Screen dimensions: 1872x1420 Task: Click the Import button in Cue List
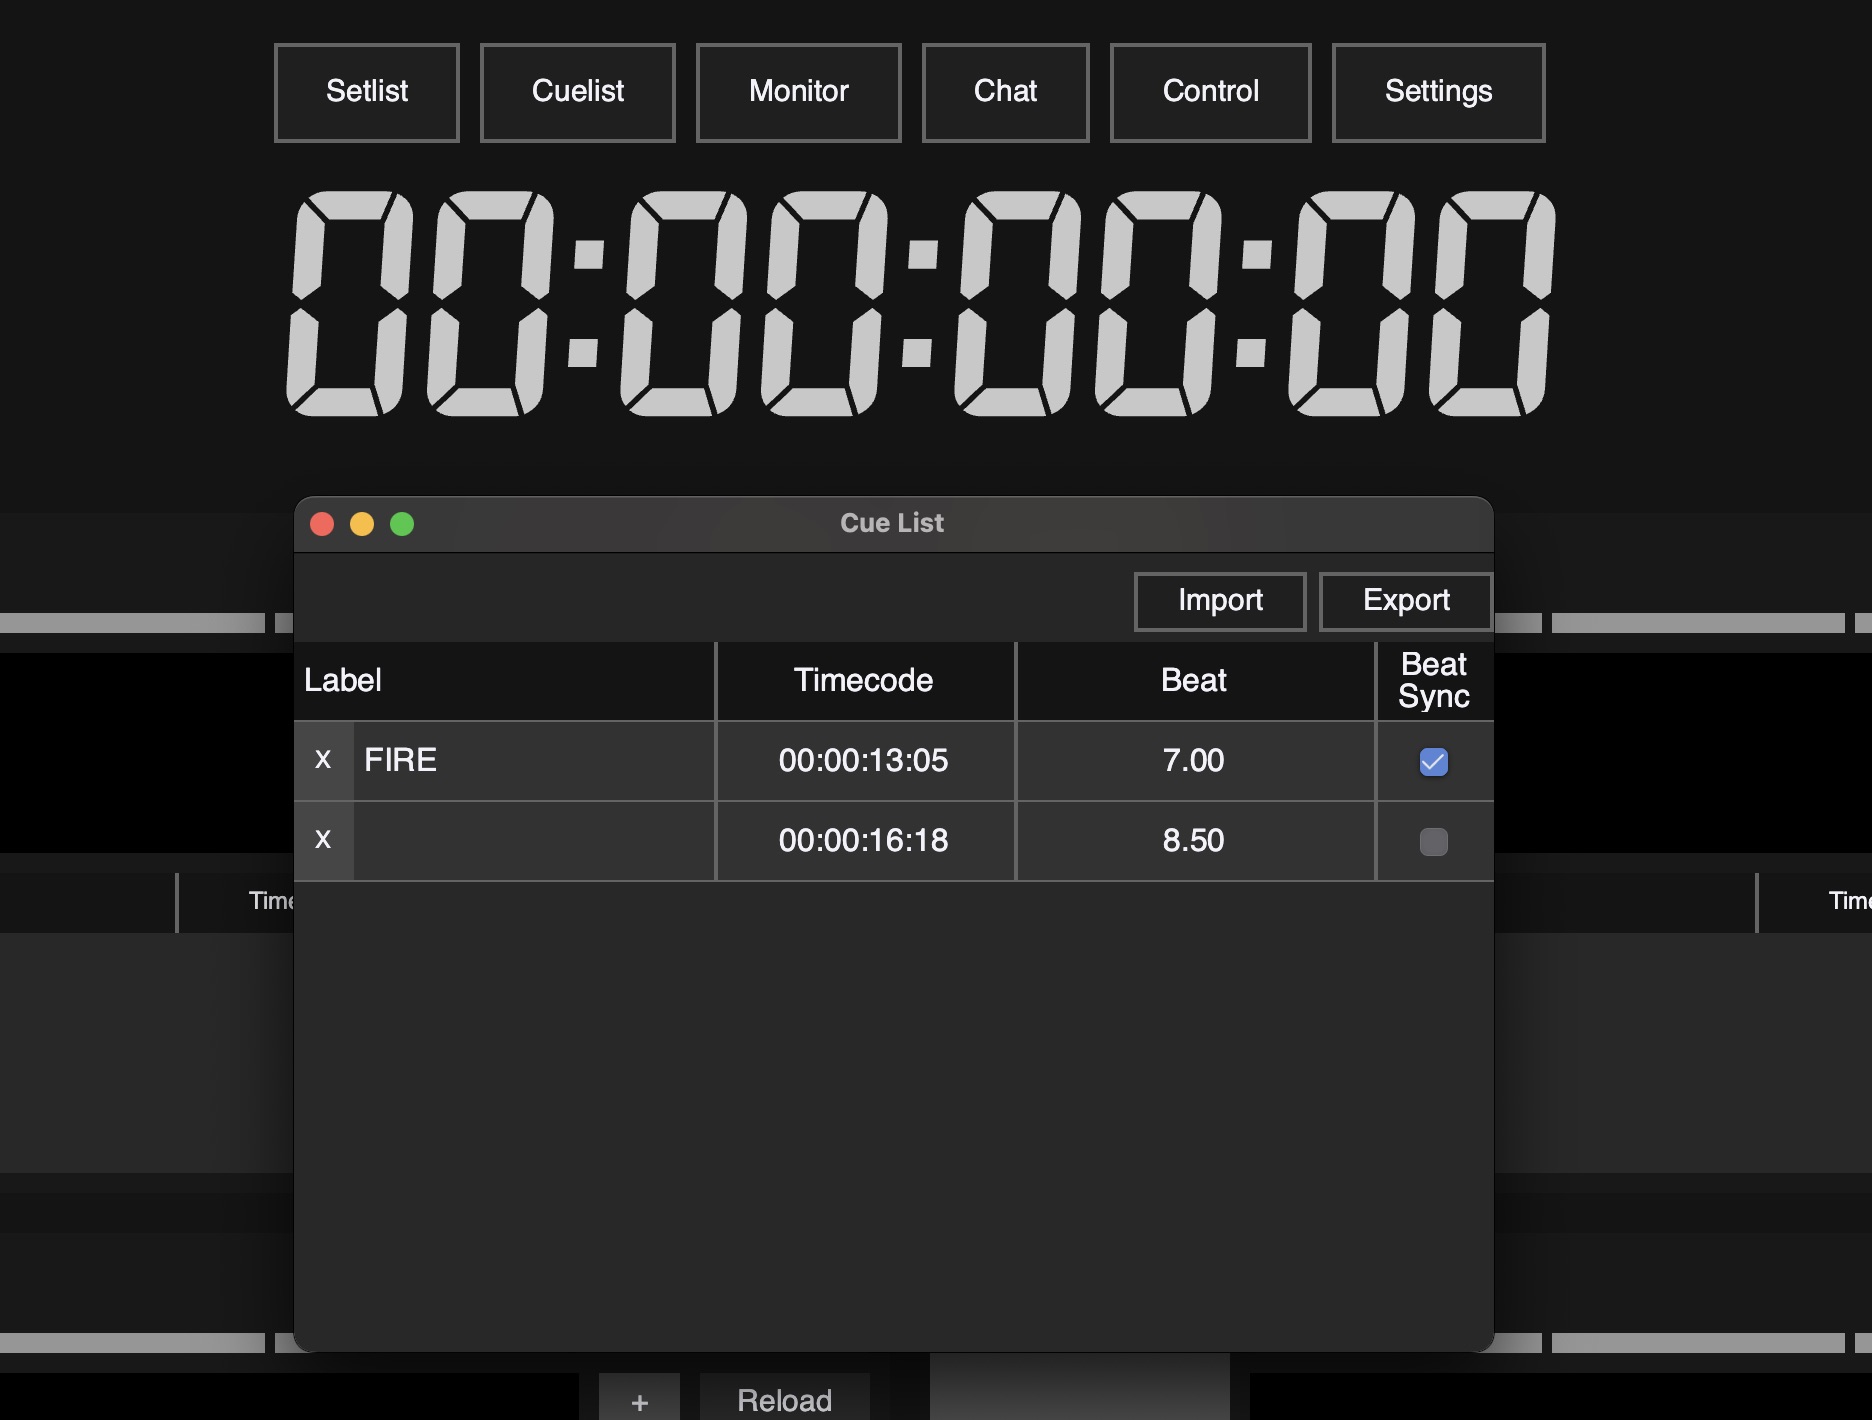(x=1220, y=601)
